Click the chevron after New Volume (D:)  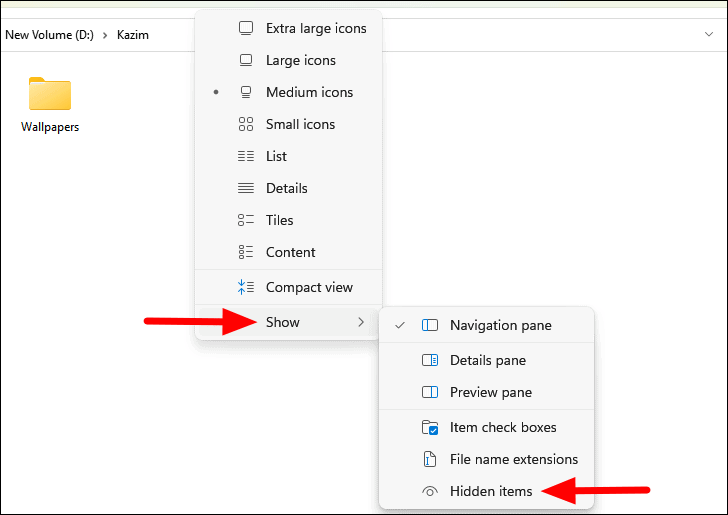(x=103, y=34)
